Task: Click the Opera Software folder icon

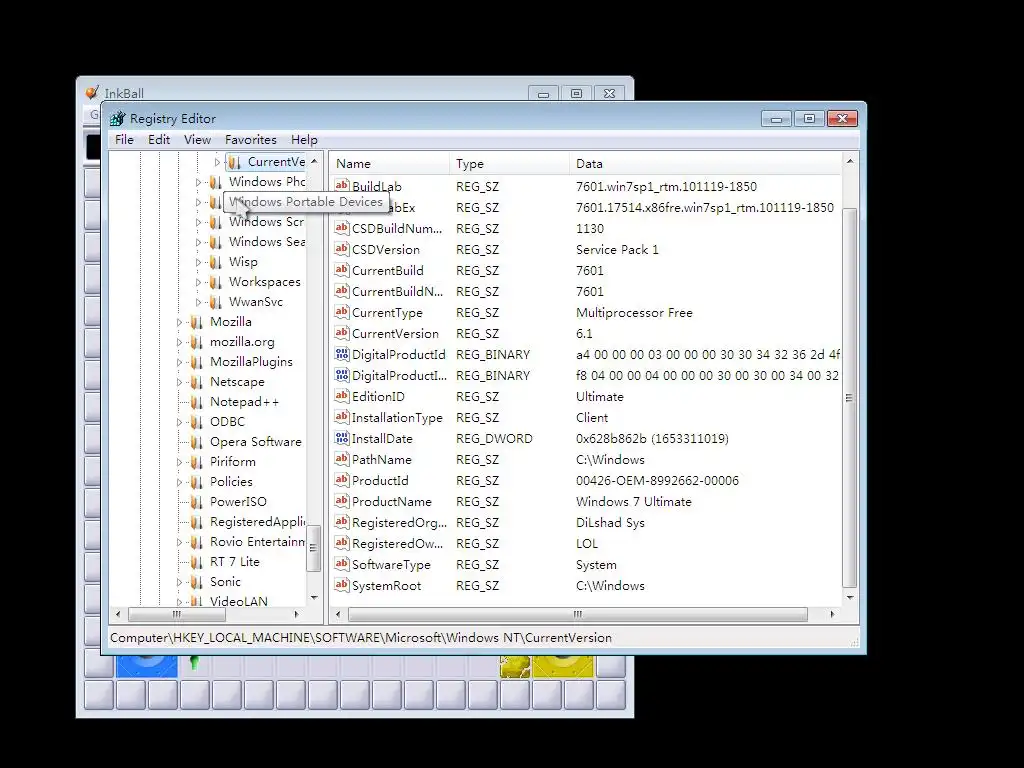Action: click(x=196, y=441)
